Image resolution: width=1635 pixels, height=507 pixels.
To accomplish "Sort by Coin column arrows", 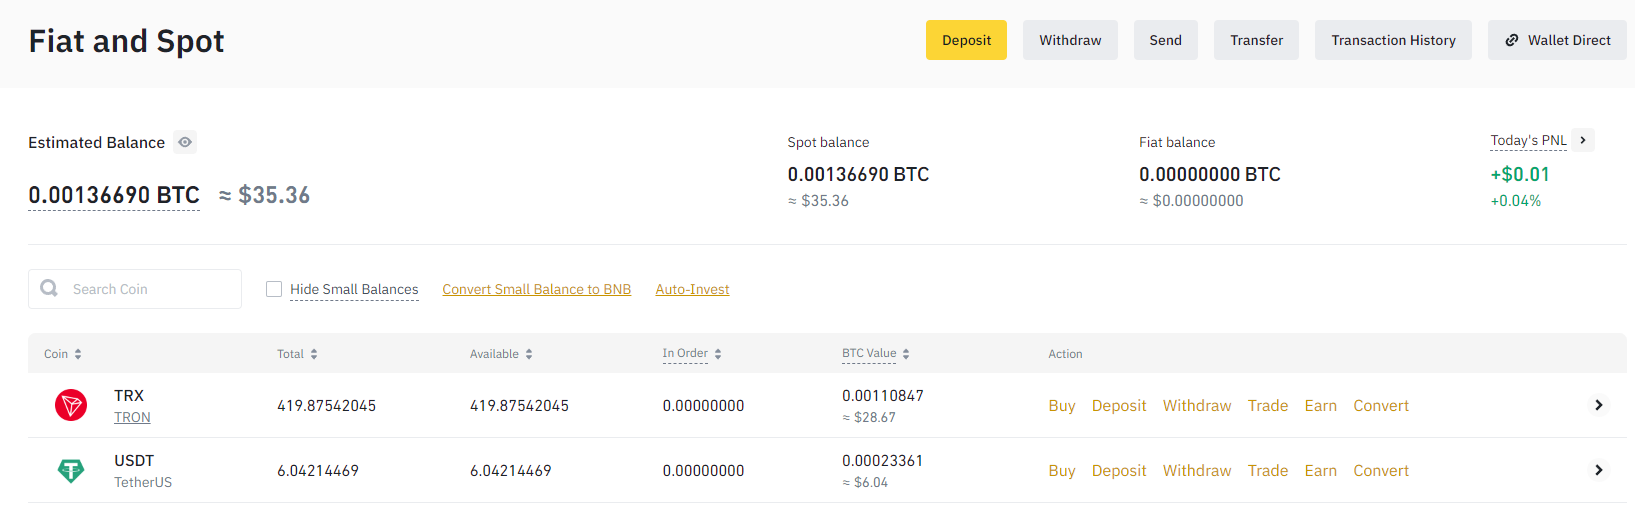I will (78, 354).
